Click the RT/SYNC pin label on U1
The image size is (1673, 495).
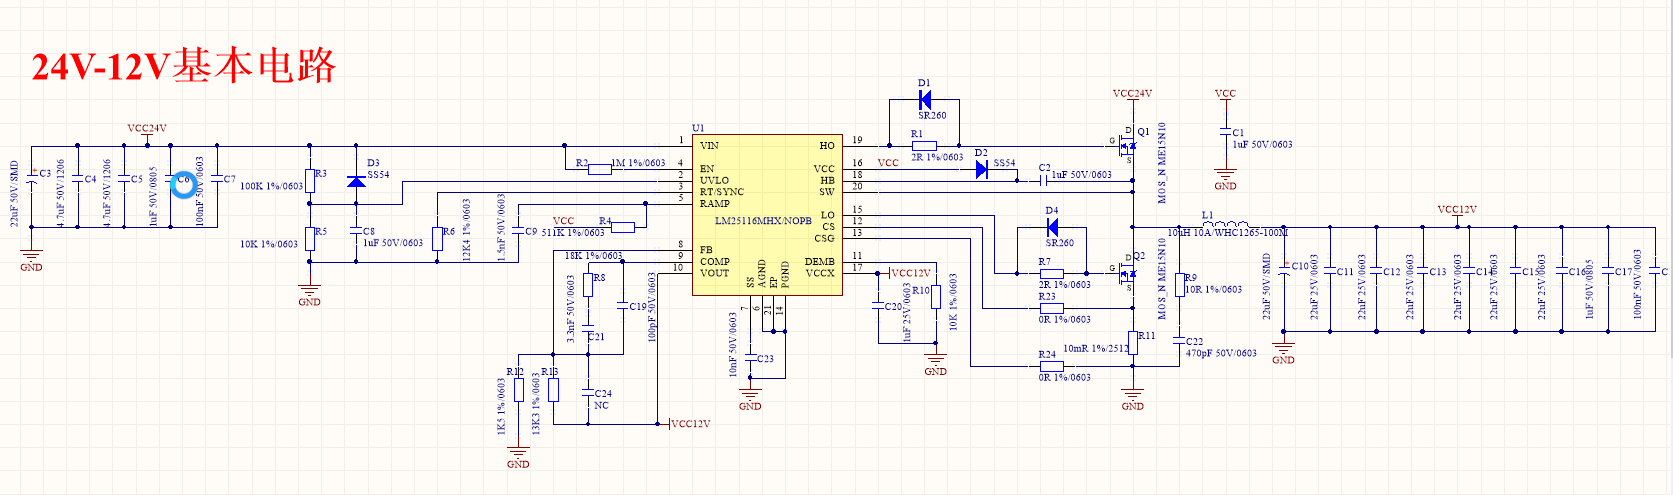coord(722,192)
